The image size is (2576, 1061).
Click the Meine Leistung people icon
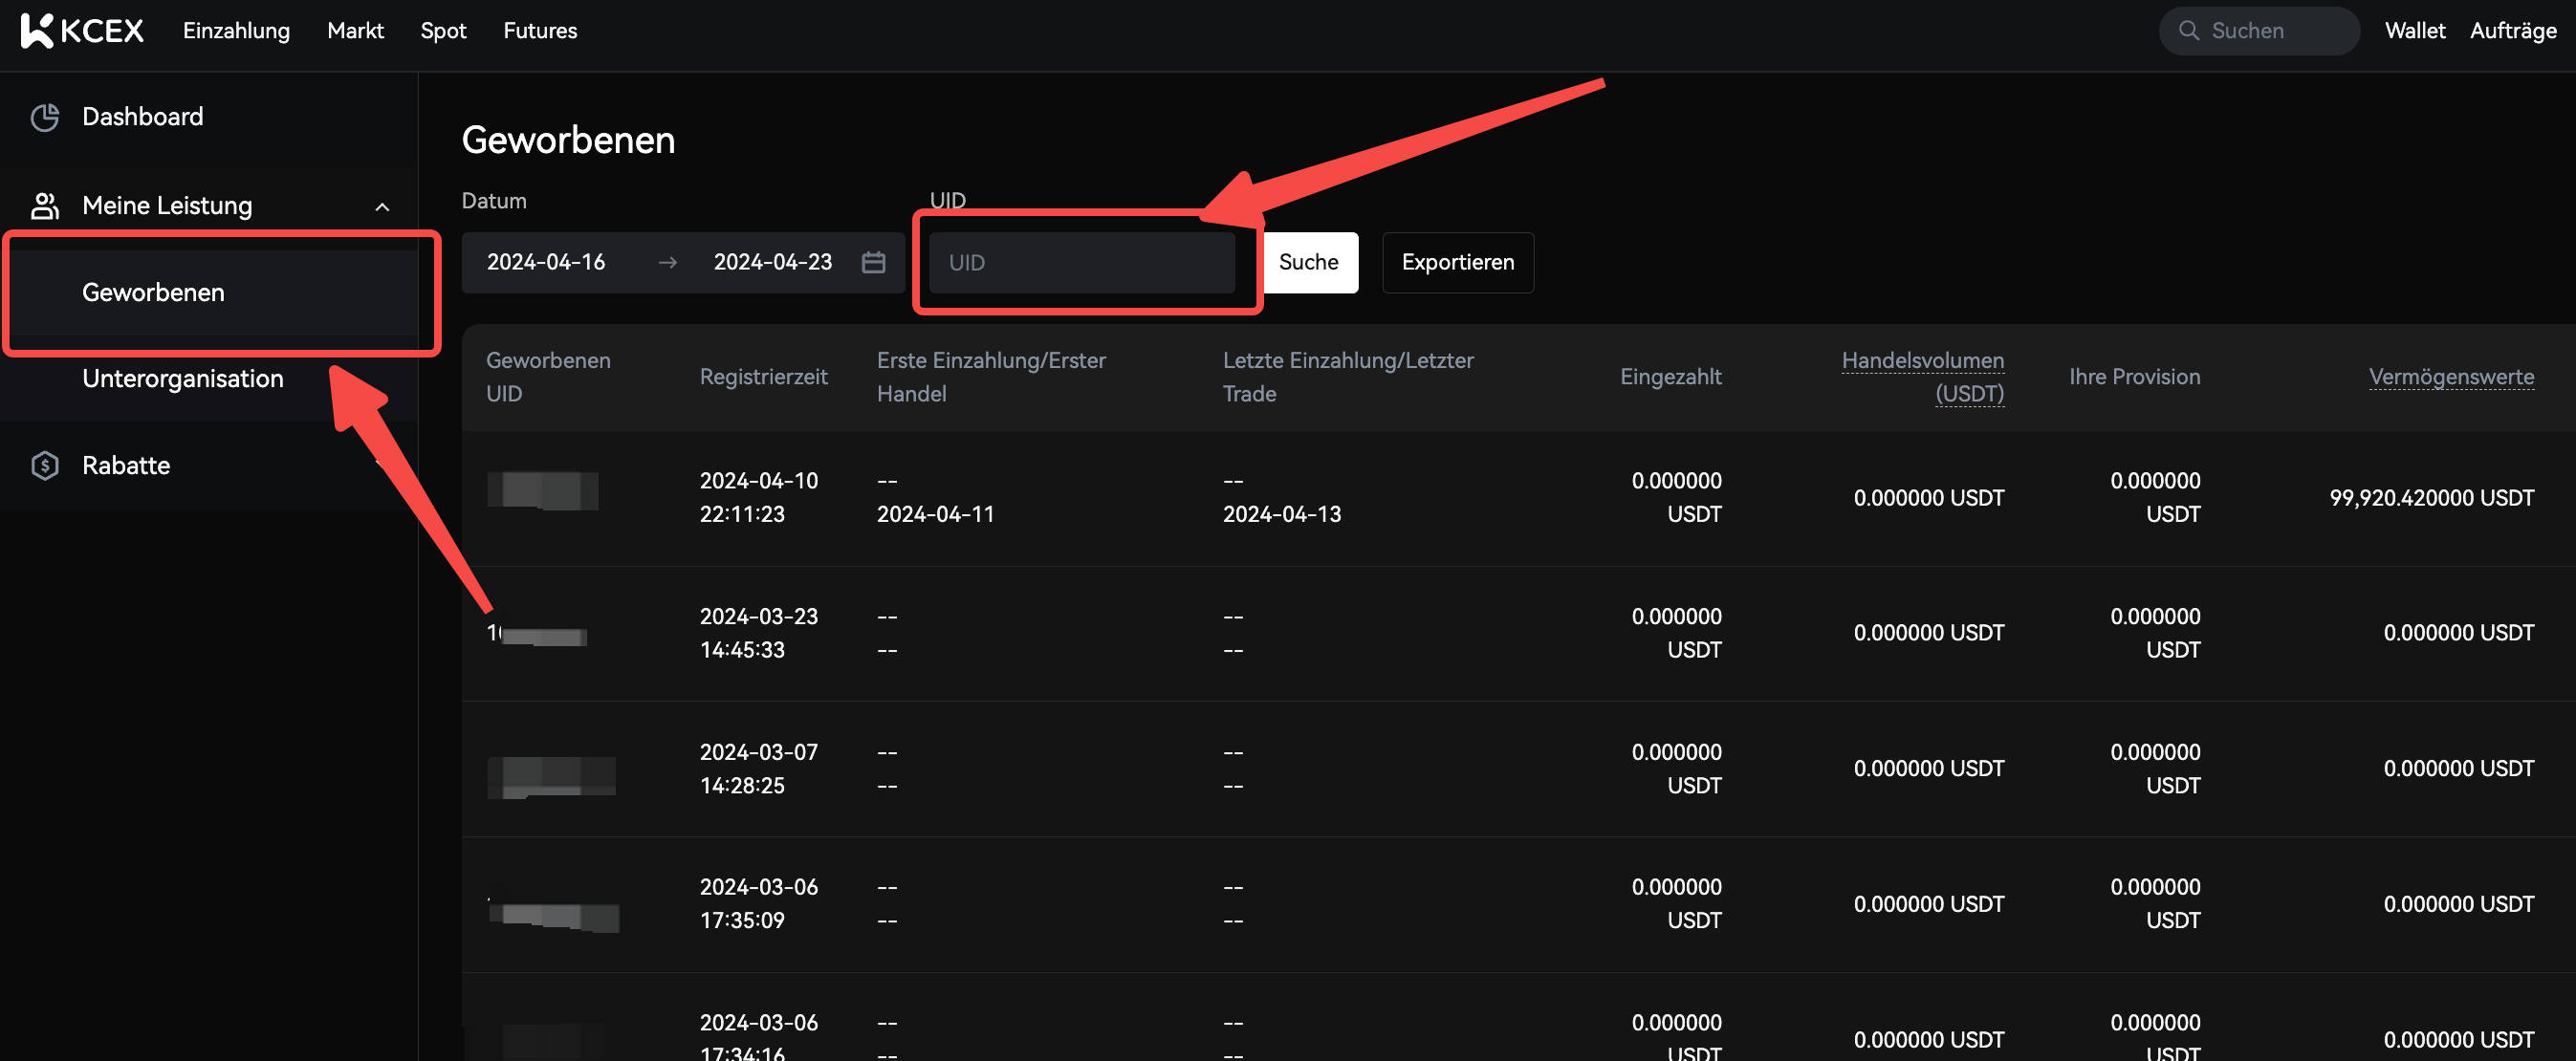pos(45,206)
